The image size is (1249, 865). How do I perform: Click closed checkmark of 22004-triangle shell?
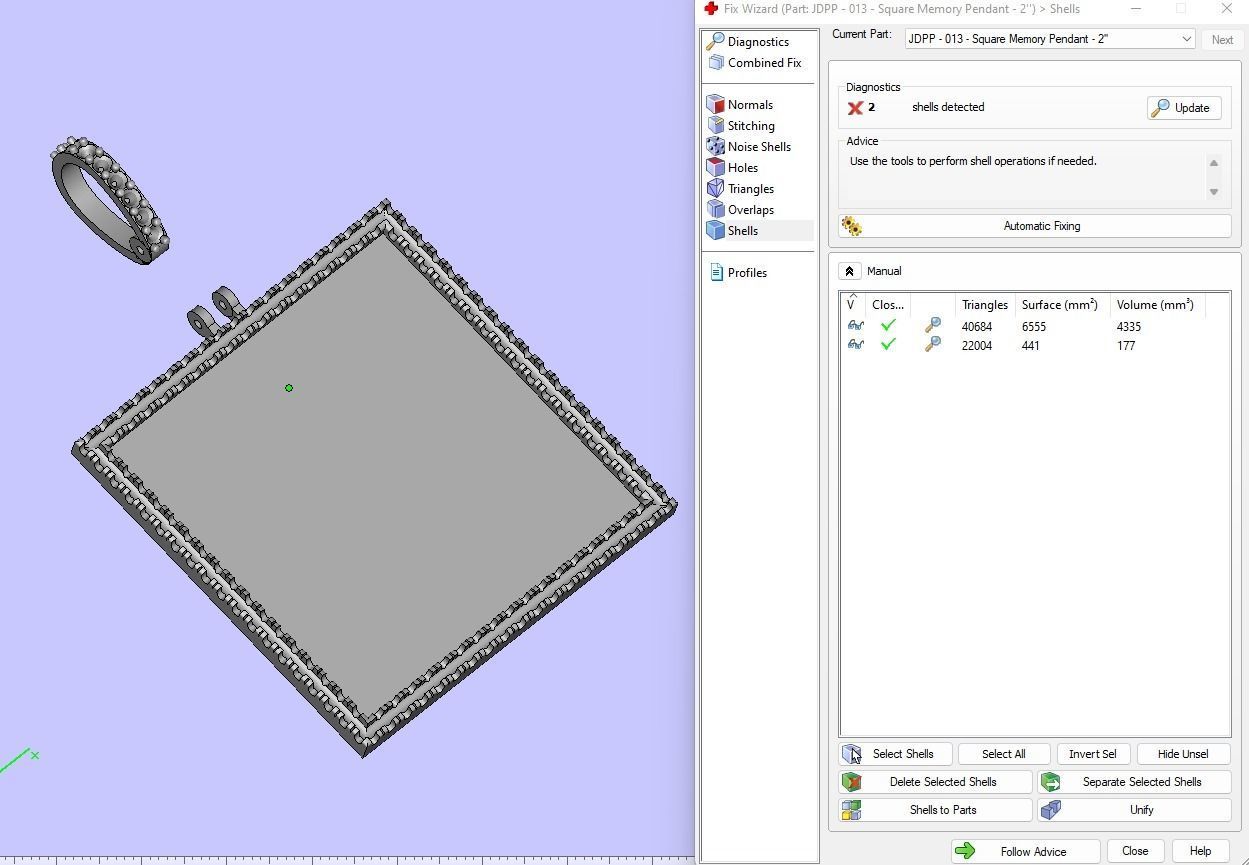coord(887,345)
